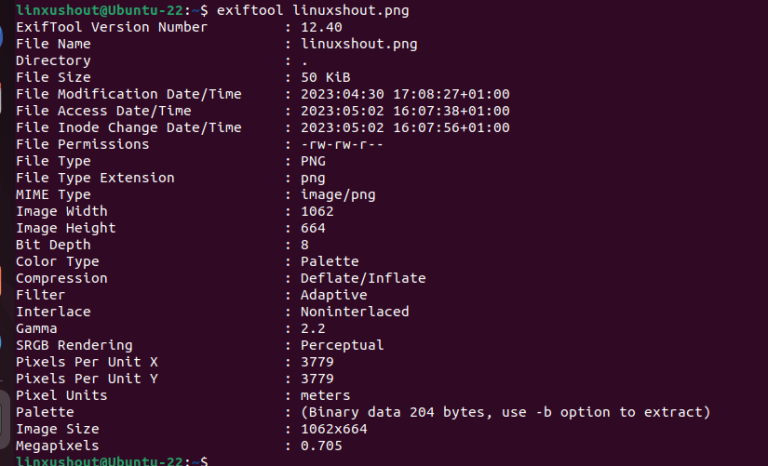This screenshot has width=768, height=466.
Task: Click the Megapixels value 0.705
Action: [321, 445]
